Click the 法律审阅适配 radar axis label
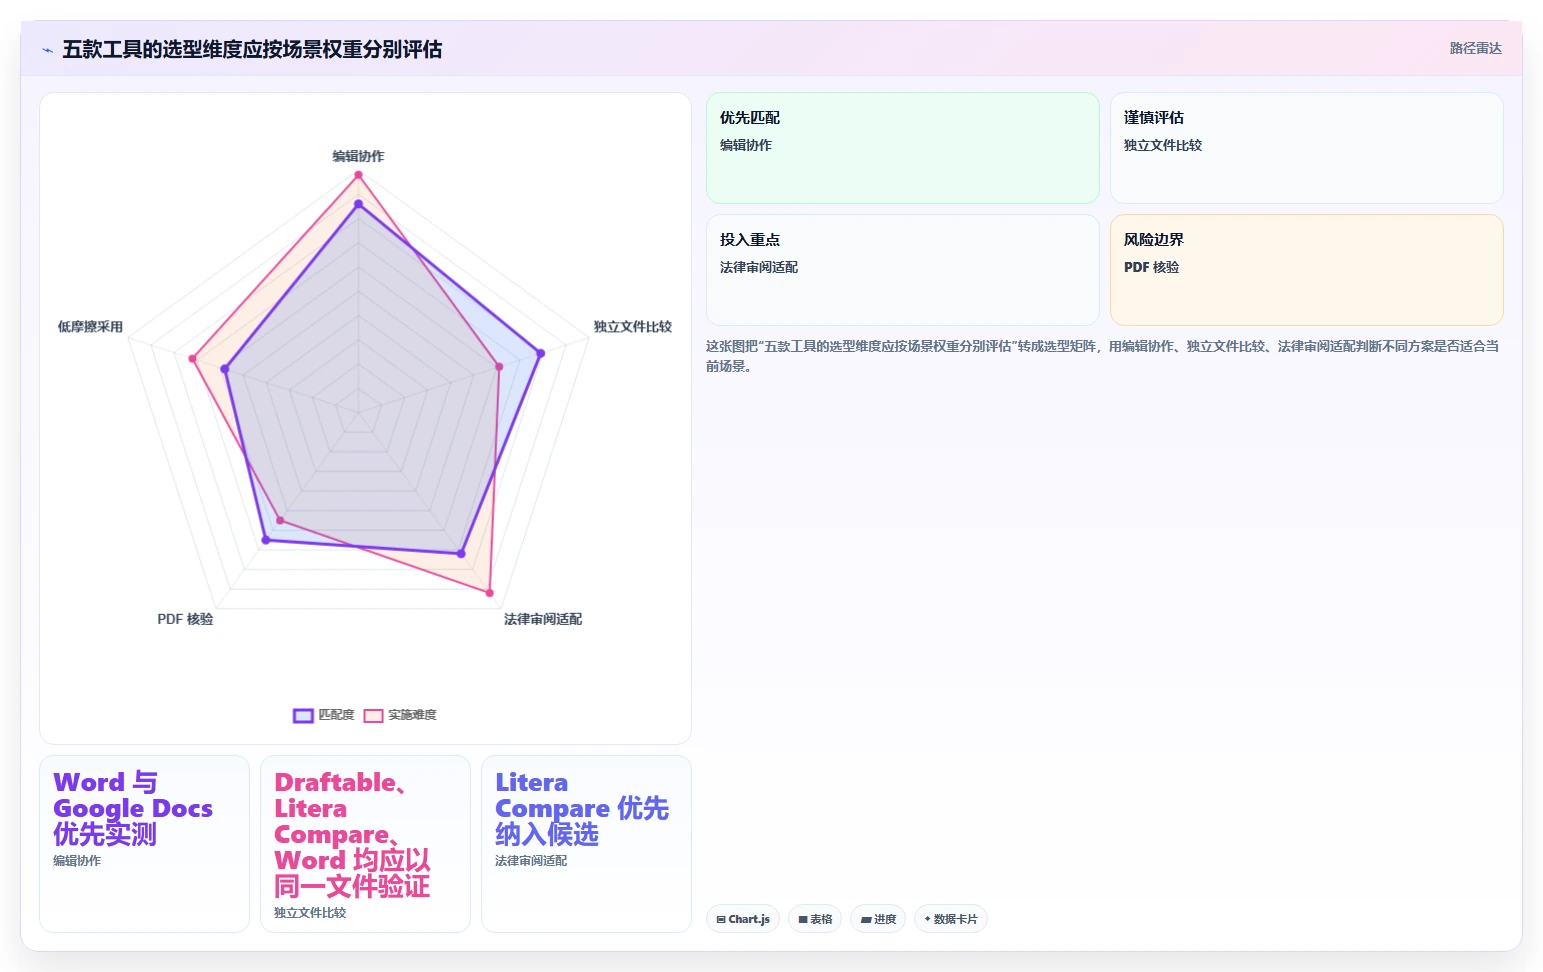 [543, 619]
